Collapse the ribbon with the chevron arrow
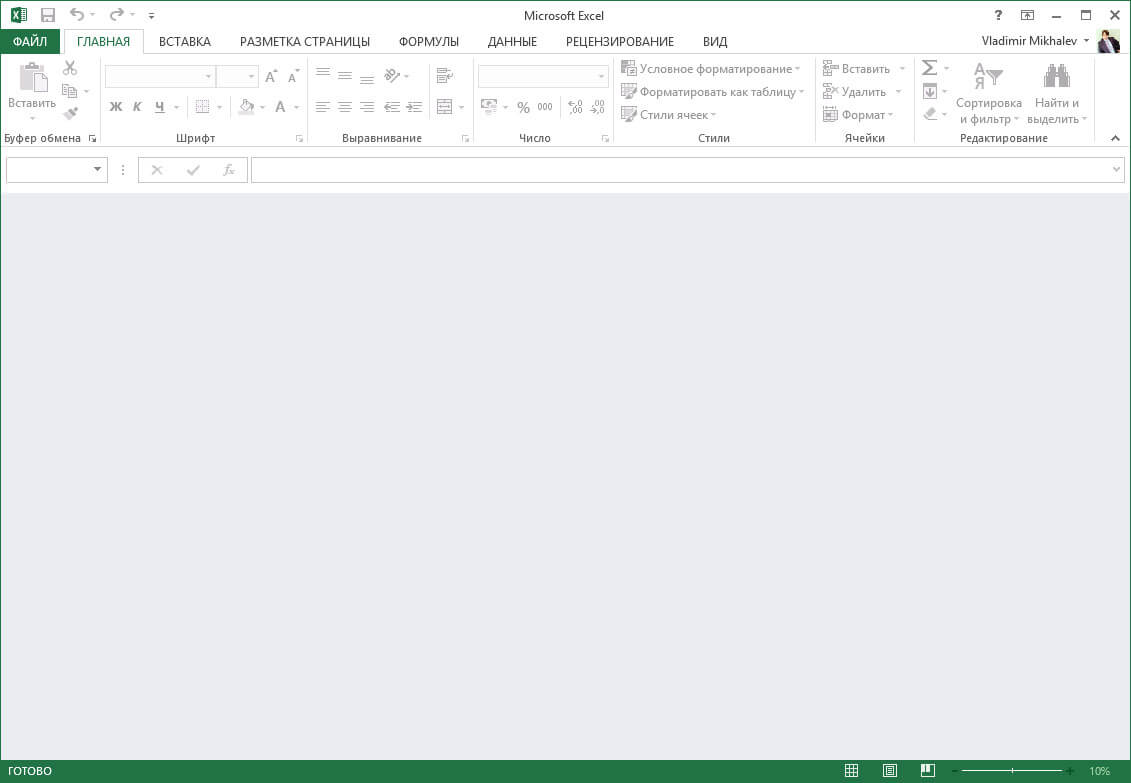Image resolution: width=1131 pixels, height=783 pixels. [1115, 138]
